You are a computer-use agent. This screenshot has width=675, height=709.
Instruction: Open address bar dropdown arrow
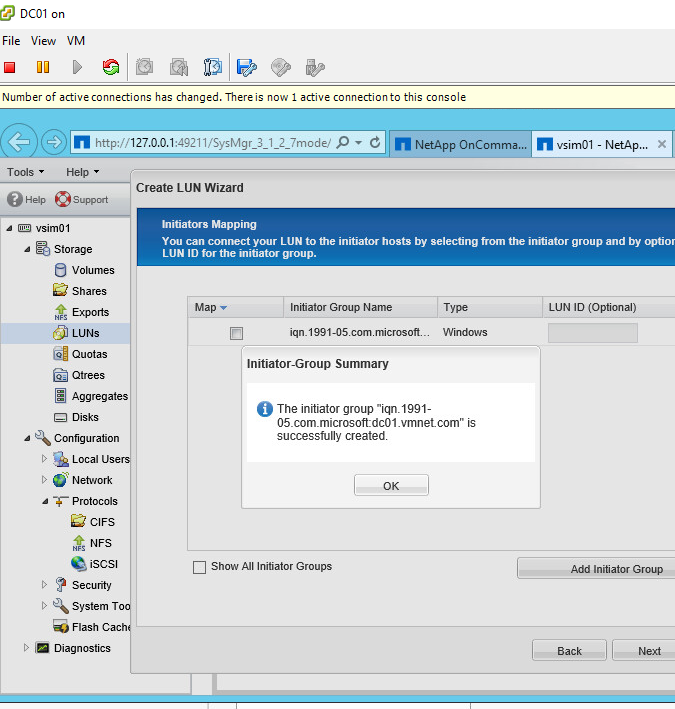pos(359,142)
